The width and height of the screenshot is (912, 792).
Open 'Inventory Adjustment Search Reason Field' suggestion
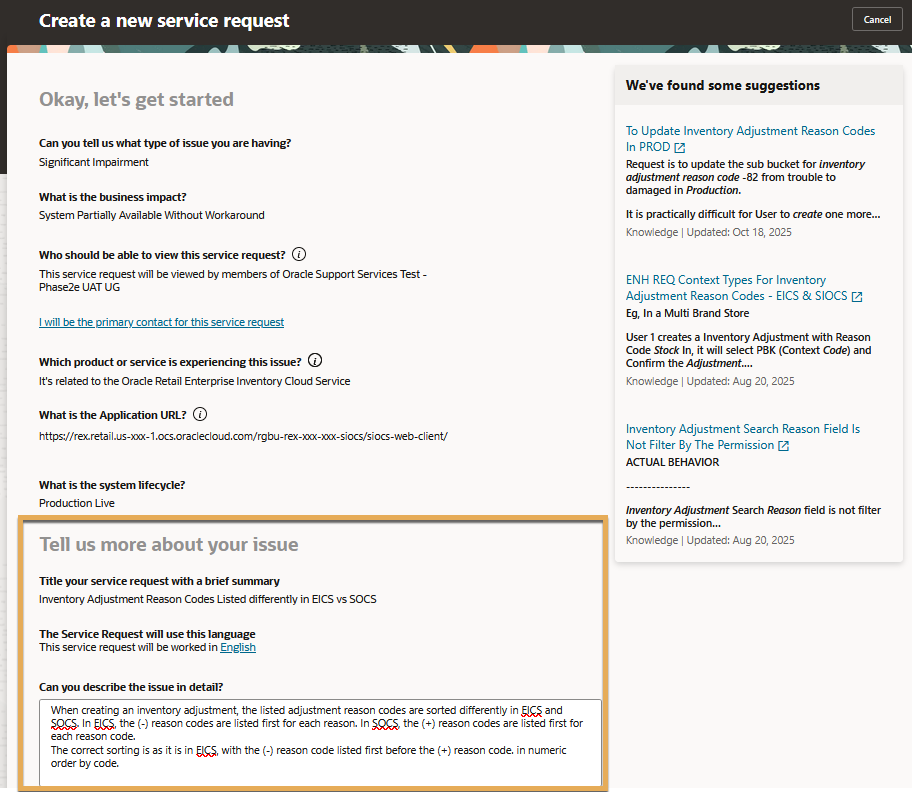[743, 437]
